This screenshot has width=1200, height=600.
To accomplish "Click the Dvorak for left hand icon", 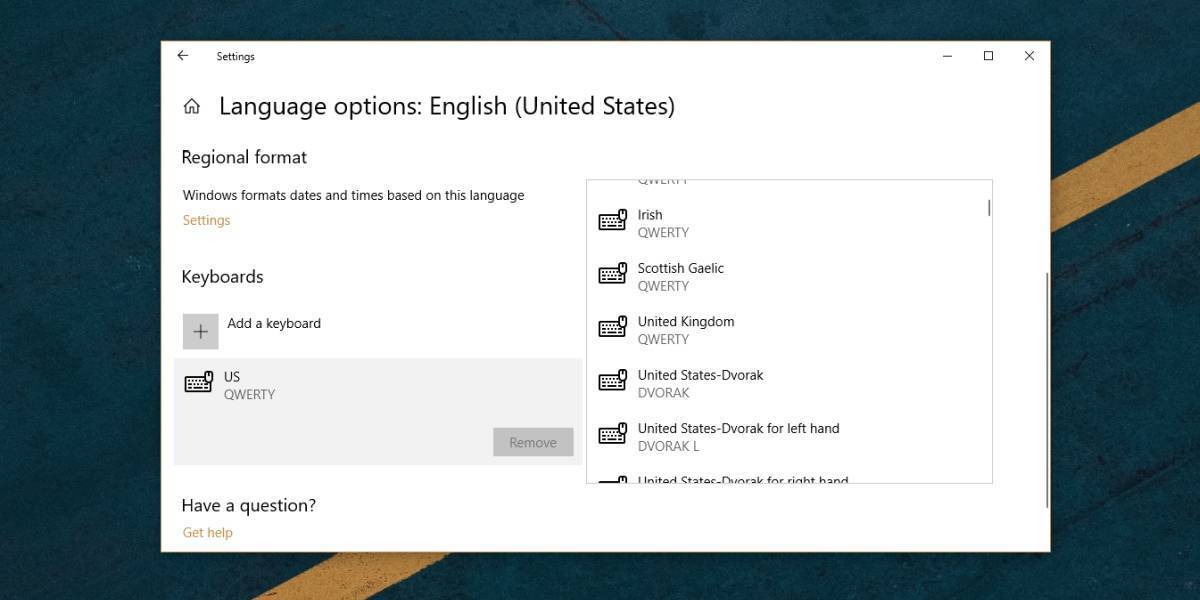I will coord(612,435).
